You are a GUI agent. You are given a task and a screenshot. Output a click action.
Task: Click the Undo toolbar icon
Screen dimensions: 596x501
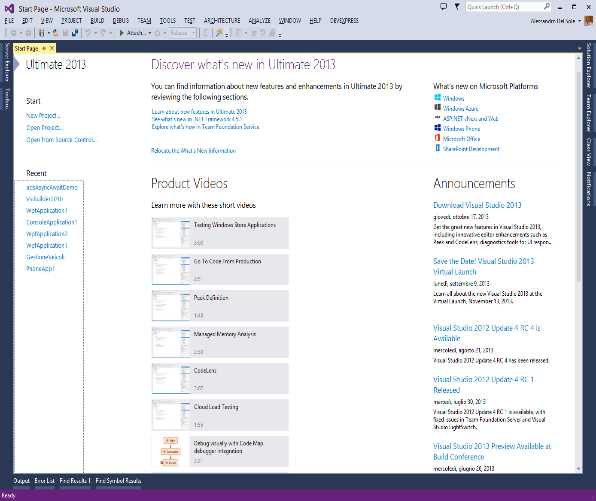point(88,33)
